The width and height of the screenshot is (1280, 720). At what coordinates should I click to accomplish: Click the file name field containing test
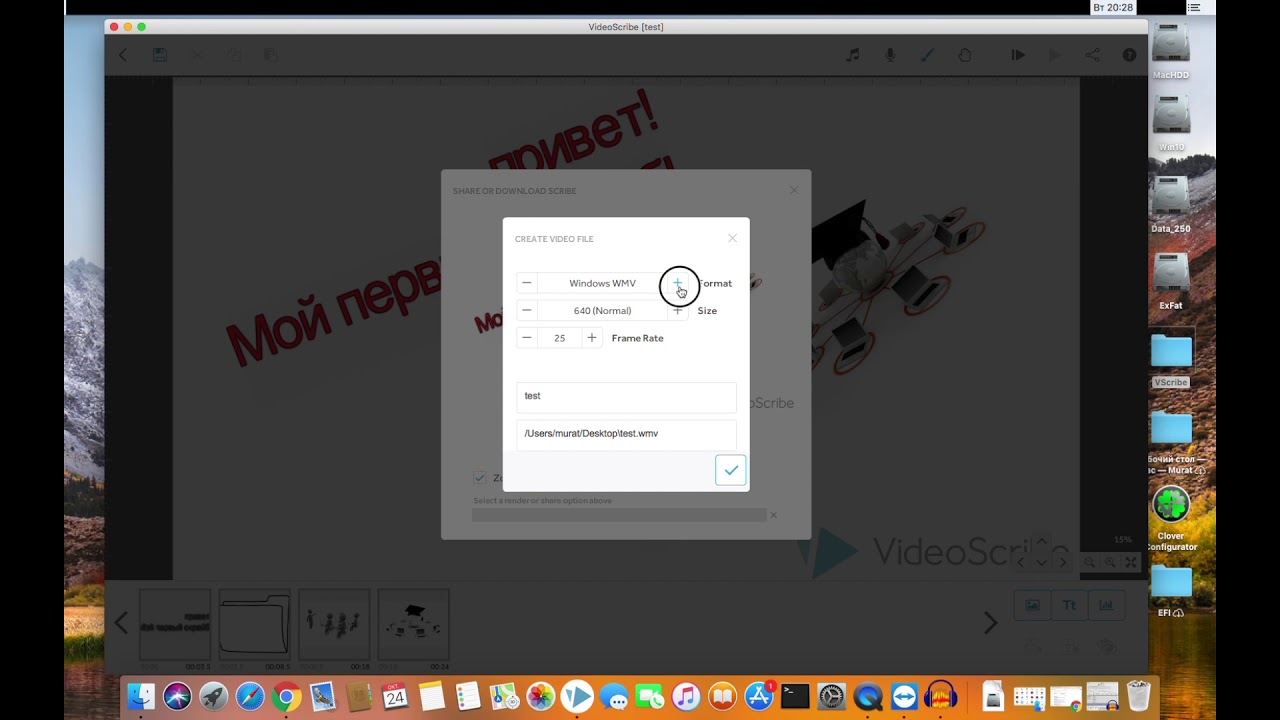coord(626,396)
